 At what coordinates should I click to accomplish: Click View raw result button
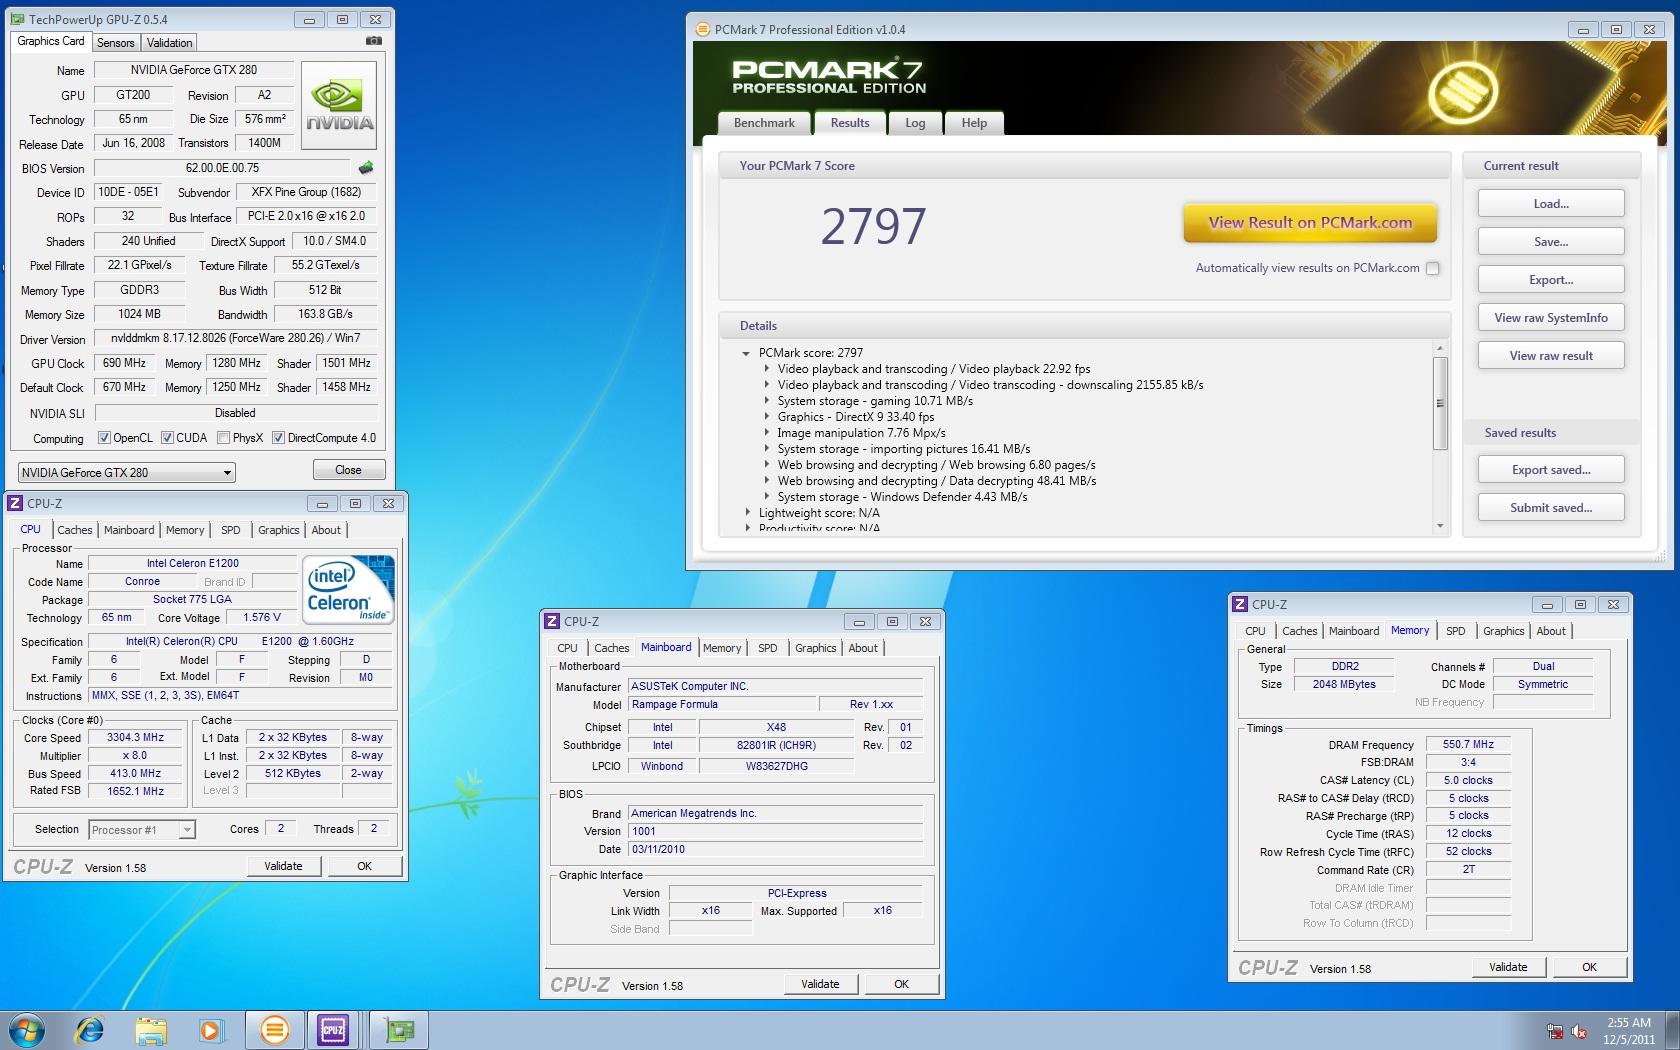pyautogui.click(x=1551, y=356)
